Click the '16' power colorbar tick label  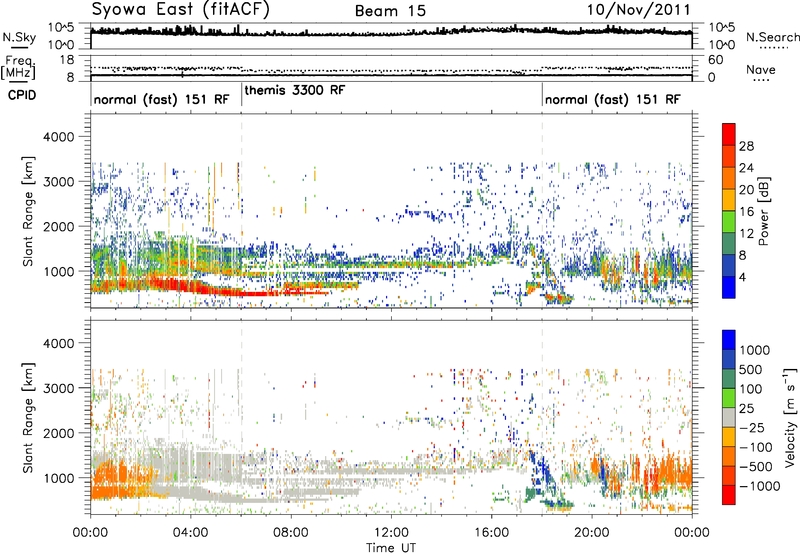(746, 212)
